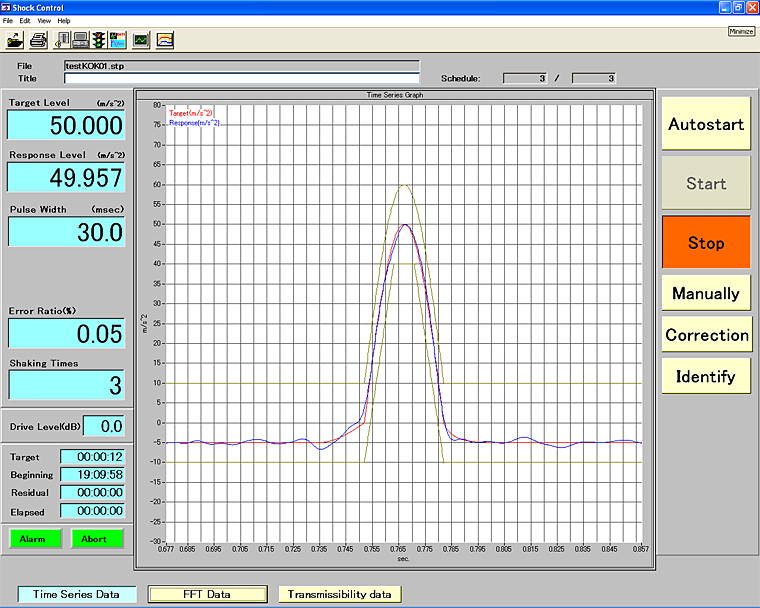Click the Drive Level(dB) value 0.0

click(x=104, y=426)
